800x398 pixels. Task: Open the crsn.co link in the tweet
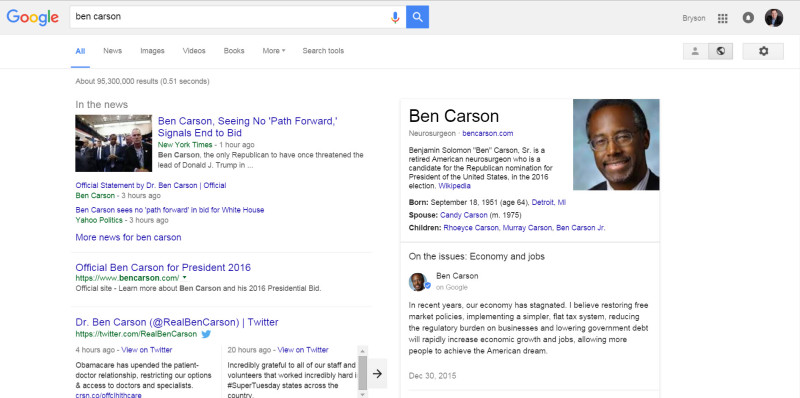coord(108,395)
